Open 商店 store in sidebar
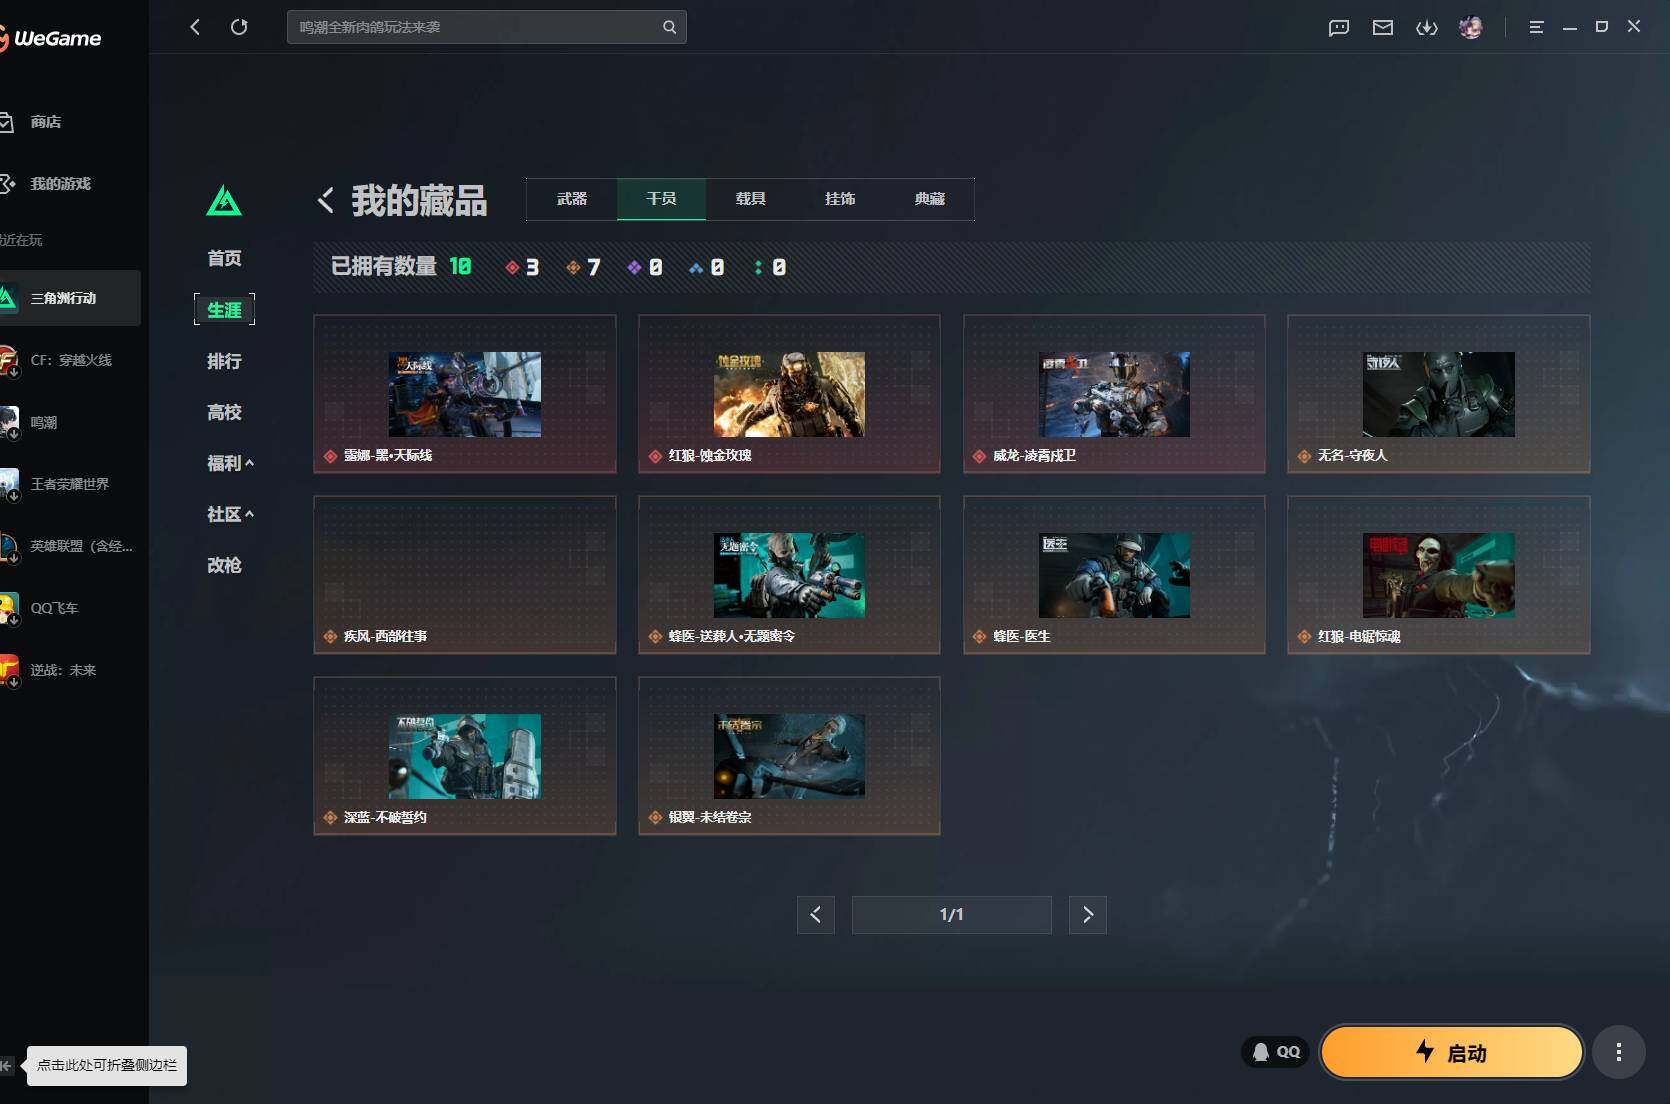Screen dimensions: 1670x1104 click(45, 122)
